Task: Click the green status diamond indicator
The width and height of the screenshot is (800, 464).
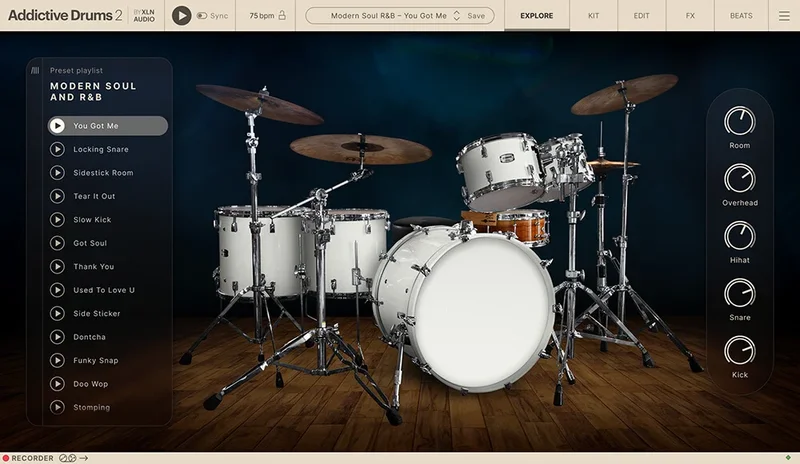Action: click(788, 457)
